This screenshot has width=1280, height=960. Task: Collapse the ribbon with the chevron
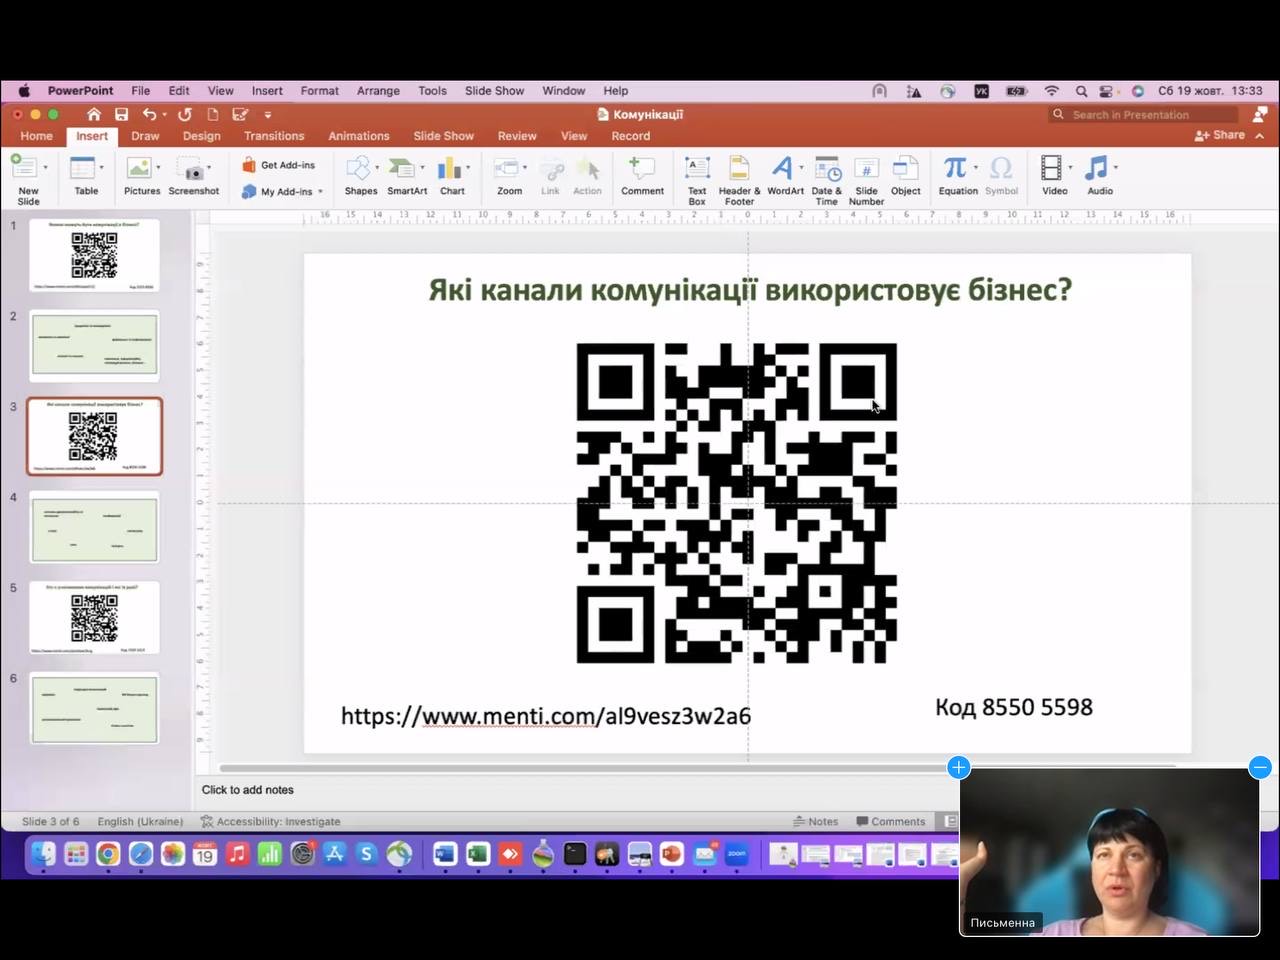point(1260,136)
